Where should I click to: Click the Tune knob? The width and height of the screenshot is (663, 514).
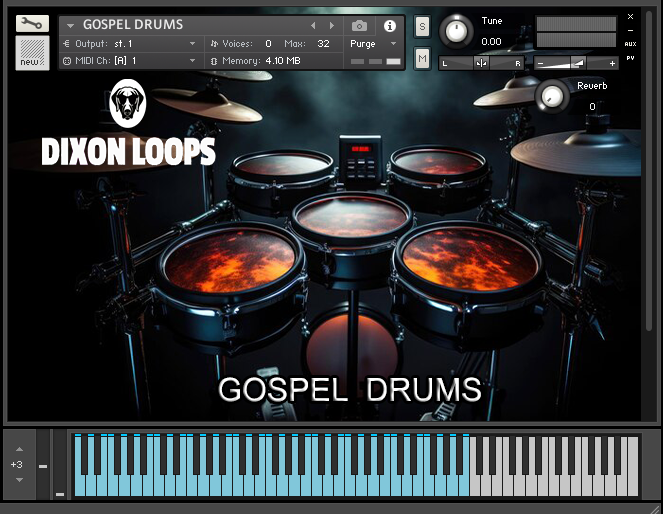(x=457, y=31)
